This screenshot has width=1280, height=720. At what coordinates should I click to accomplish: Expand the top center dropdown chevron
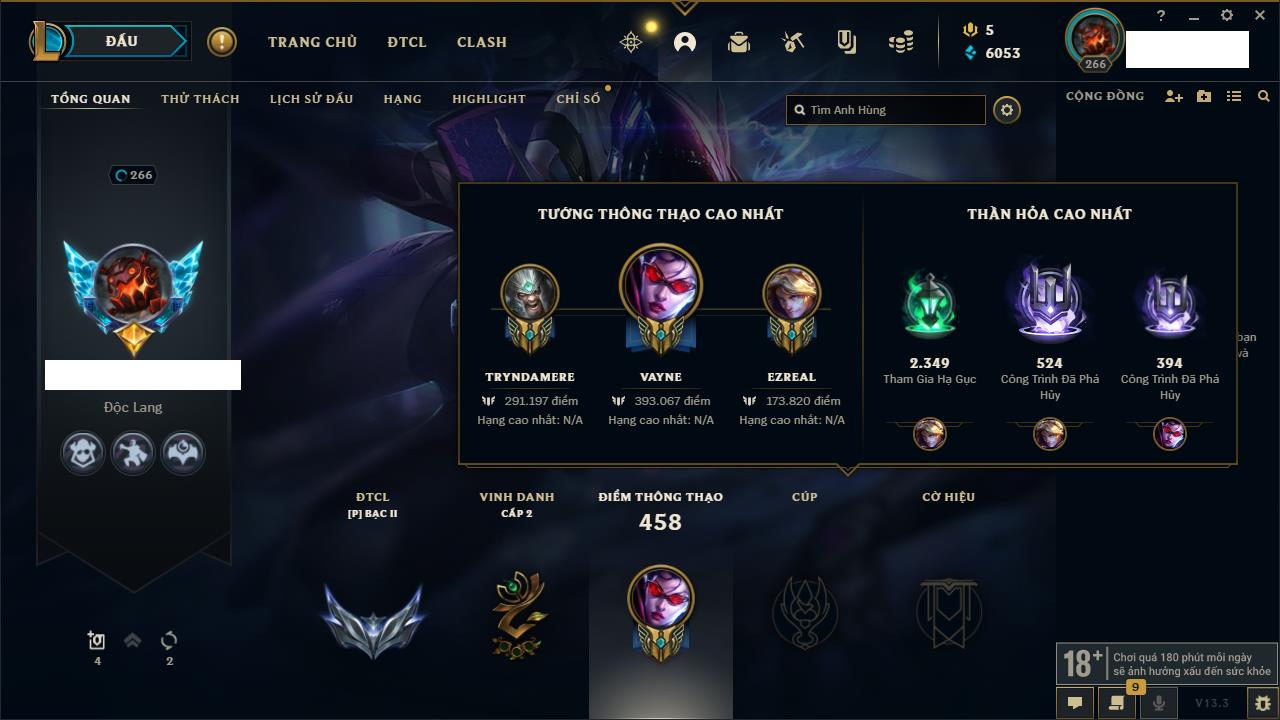[x=685, y=7]
